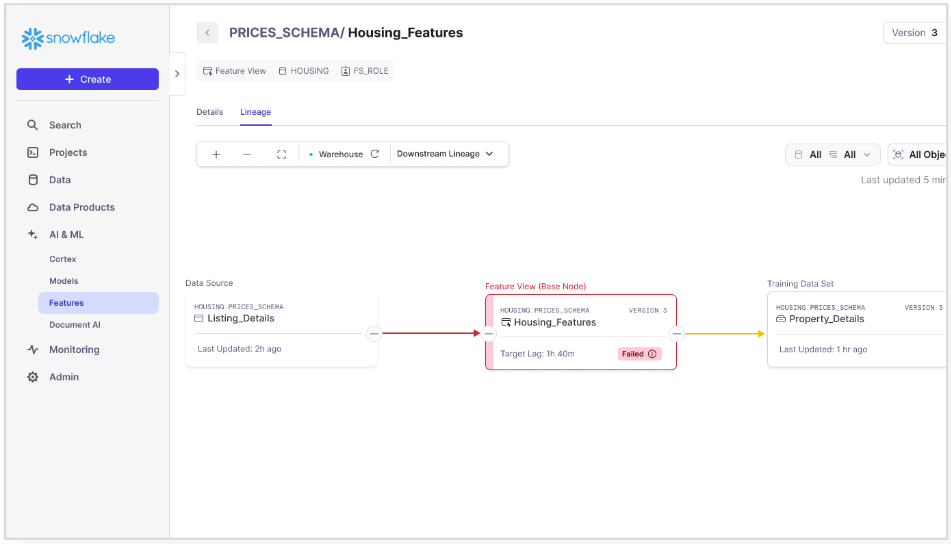The image size is (951, 544).
Task: Click the Snowflake logo
Action: tap(68, 38)
